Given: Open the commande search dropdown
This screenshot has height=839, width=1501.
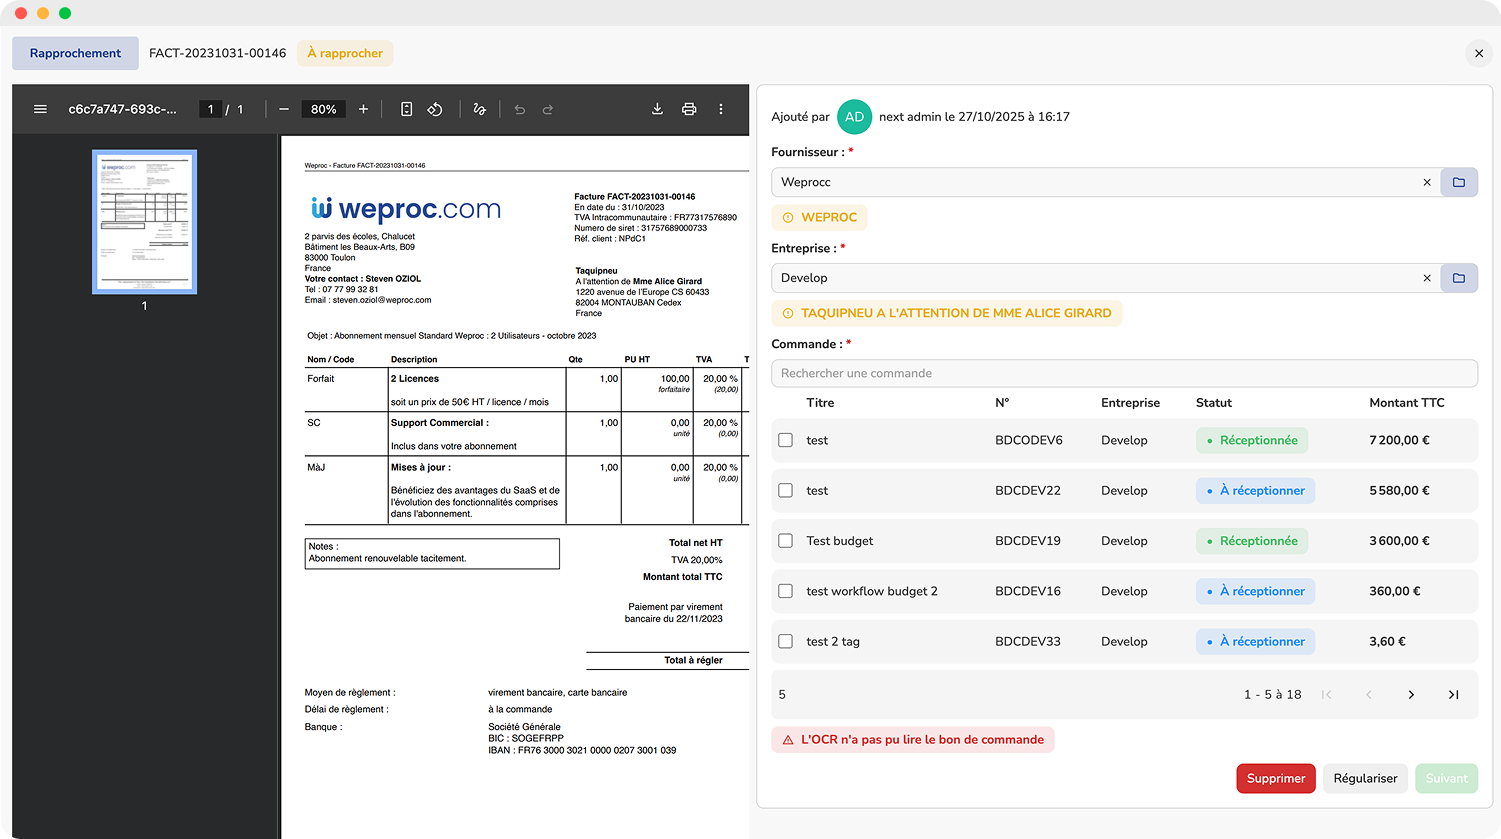Looking at the screenshot, I should point(1124,373).
